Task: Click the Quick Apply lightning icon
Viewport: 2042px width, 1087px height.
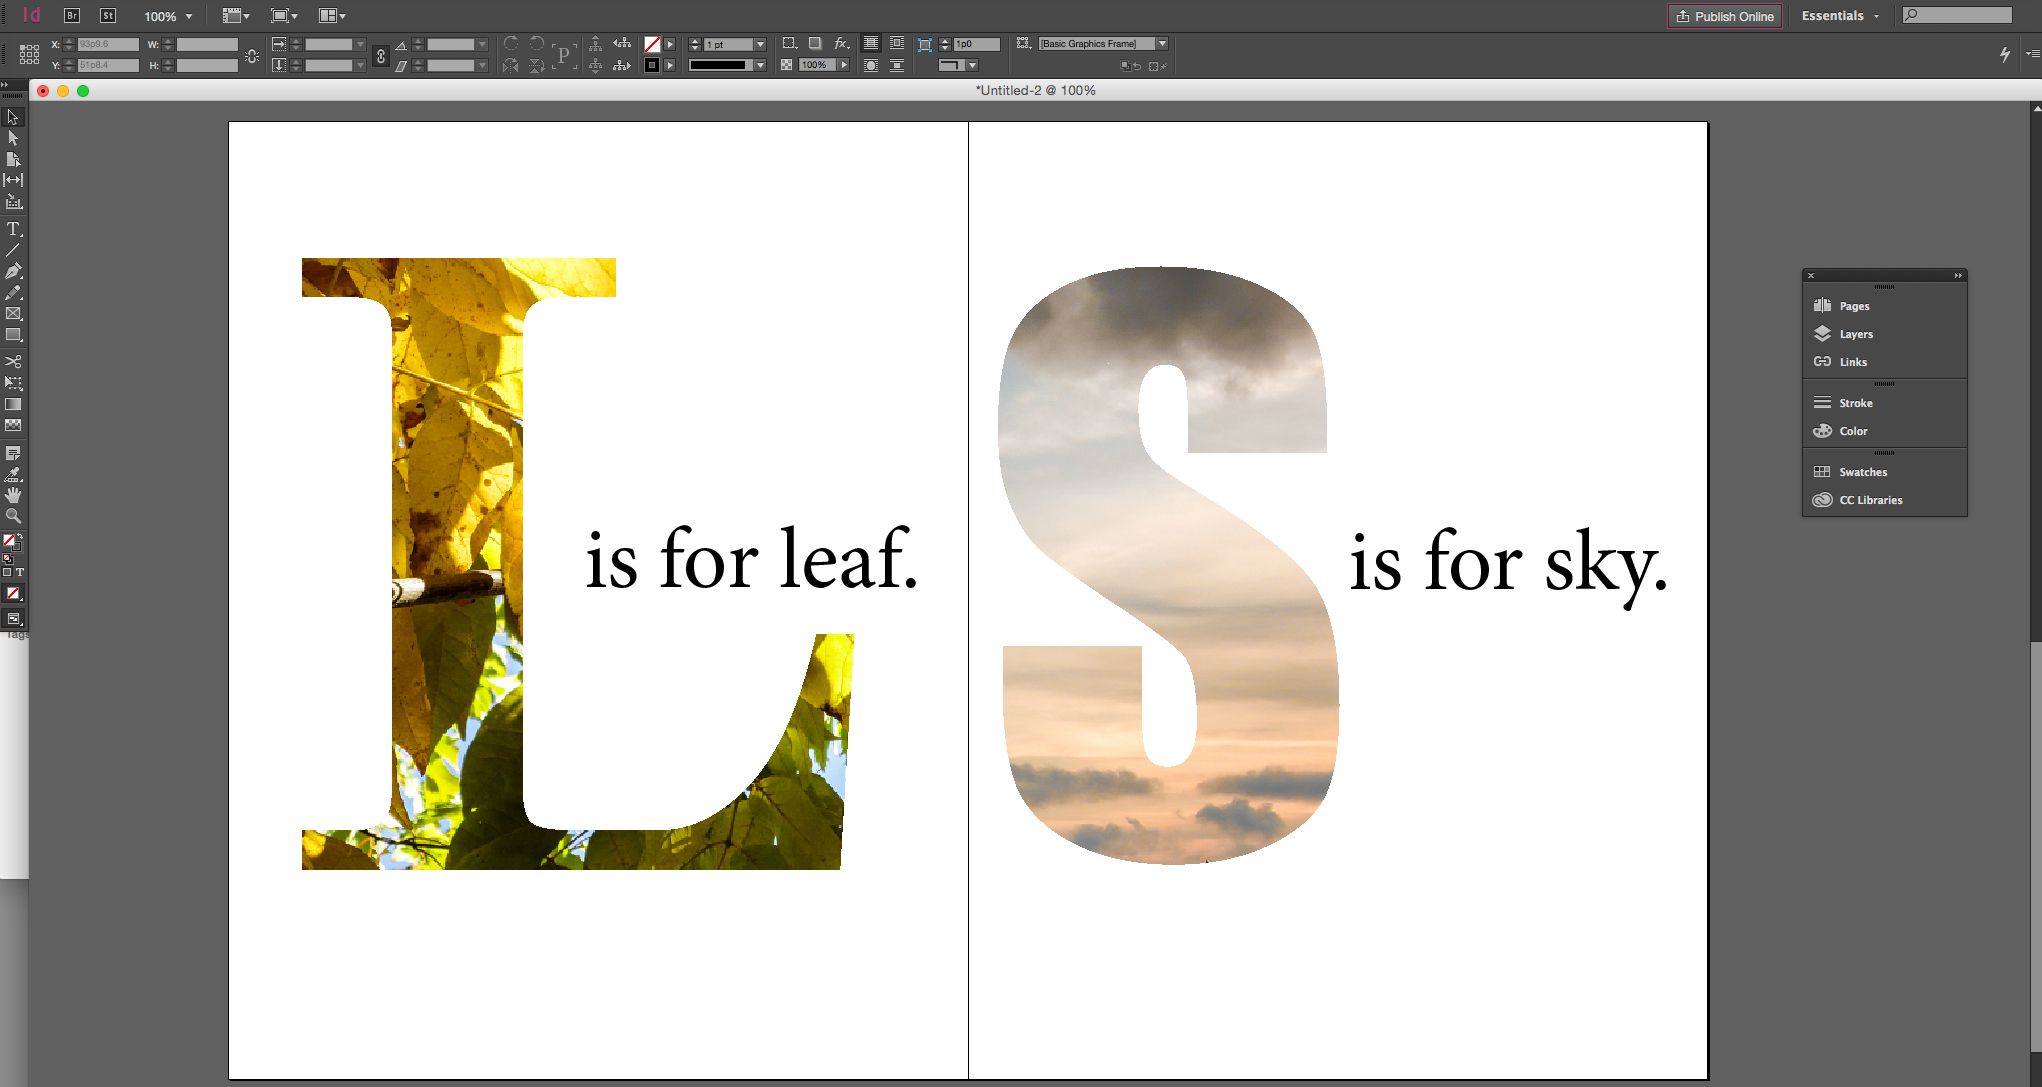Action: [x=2004, y=55]
